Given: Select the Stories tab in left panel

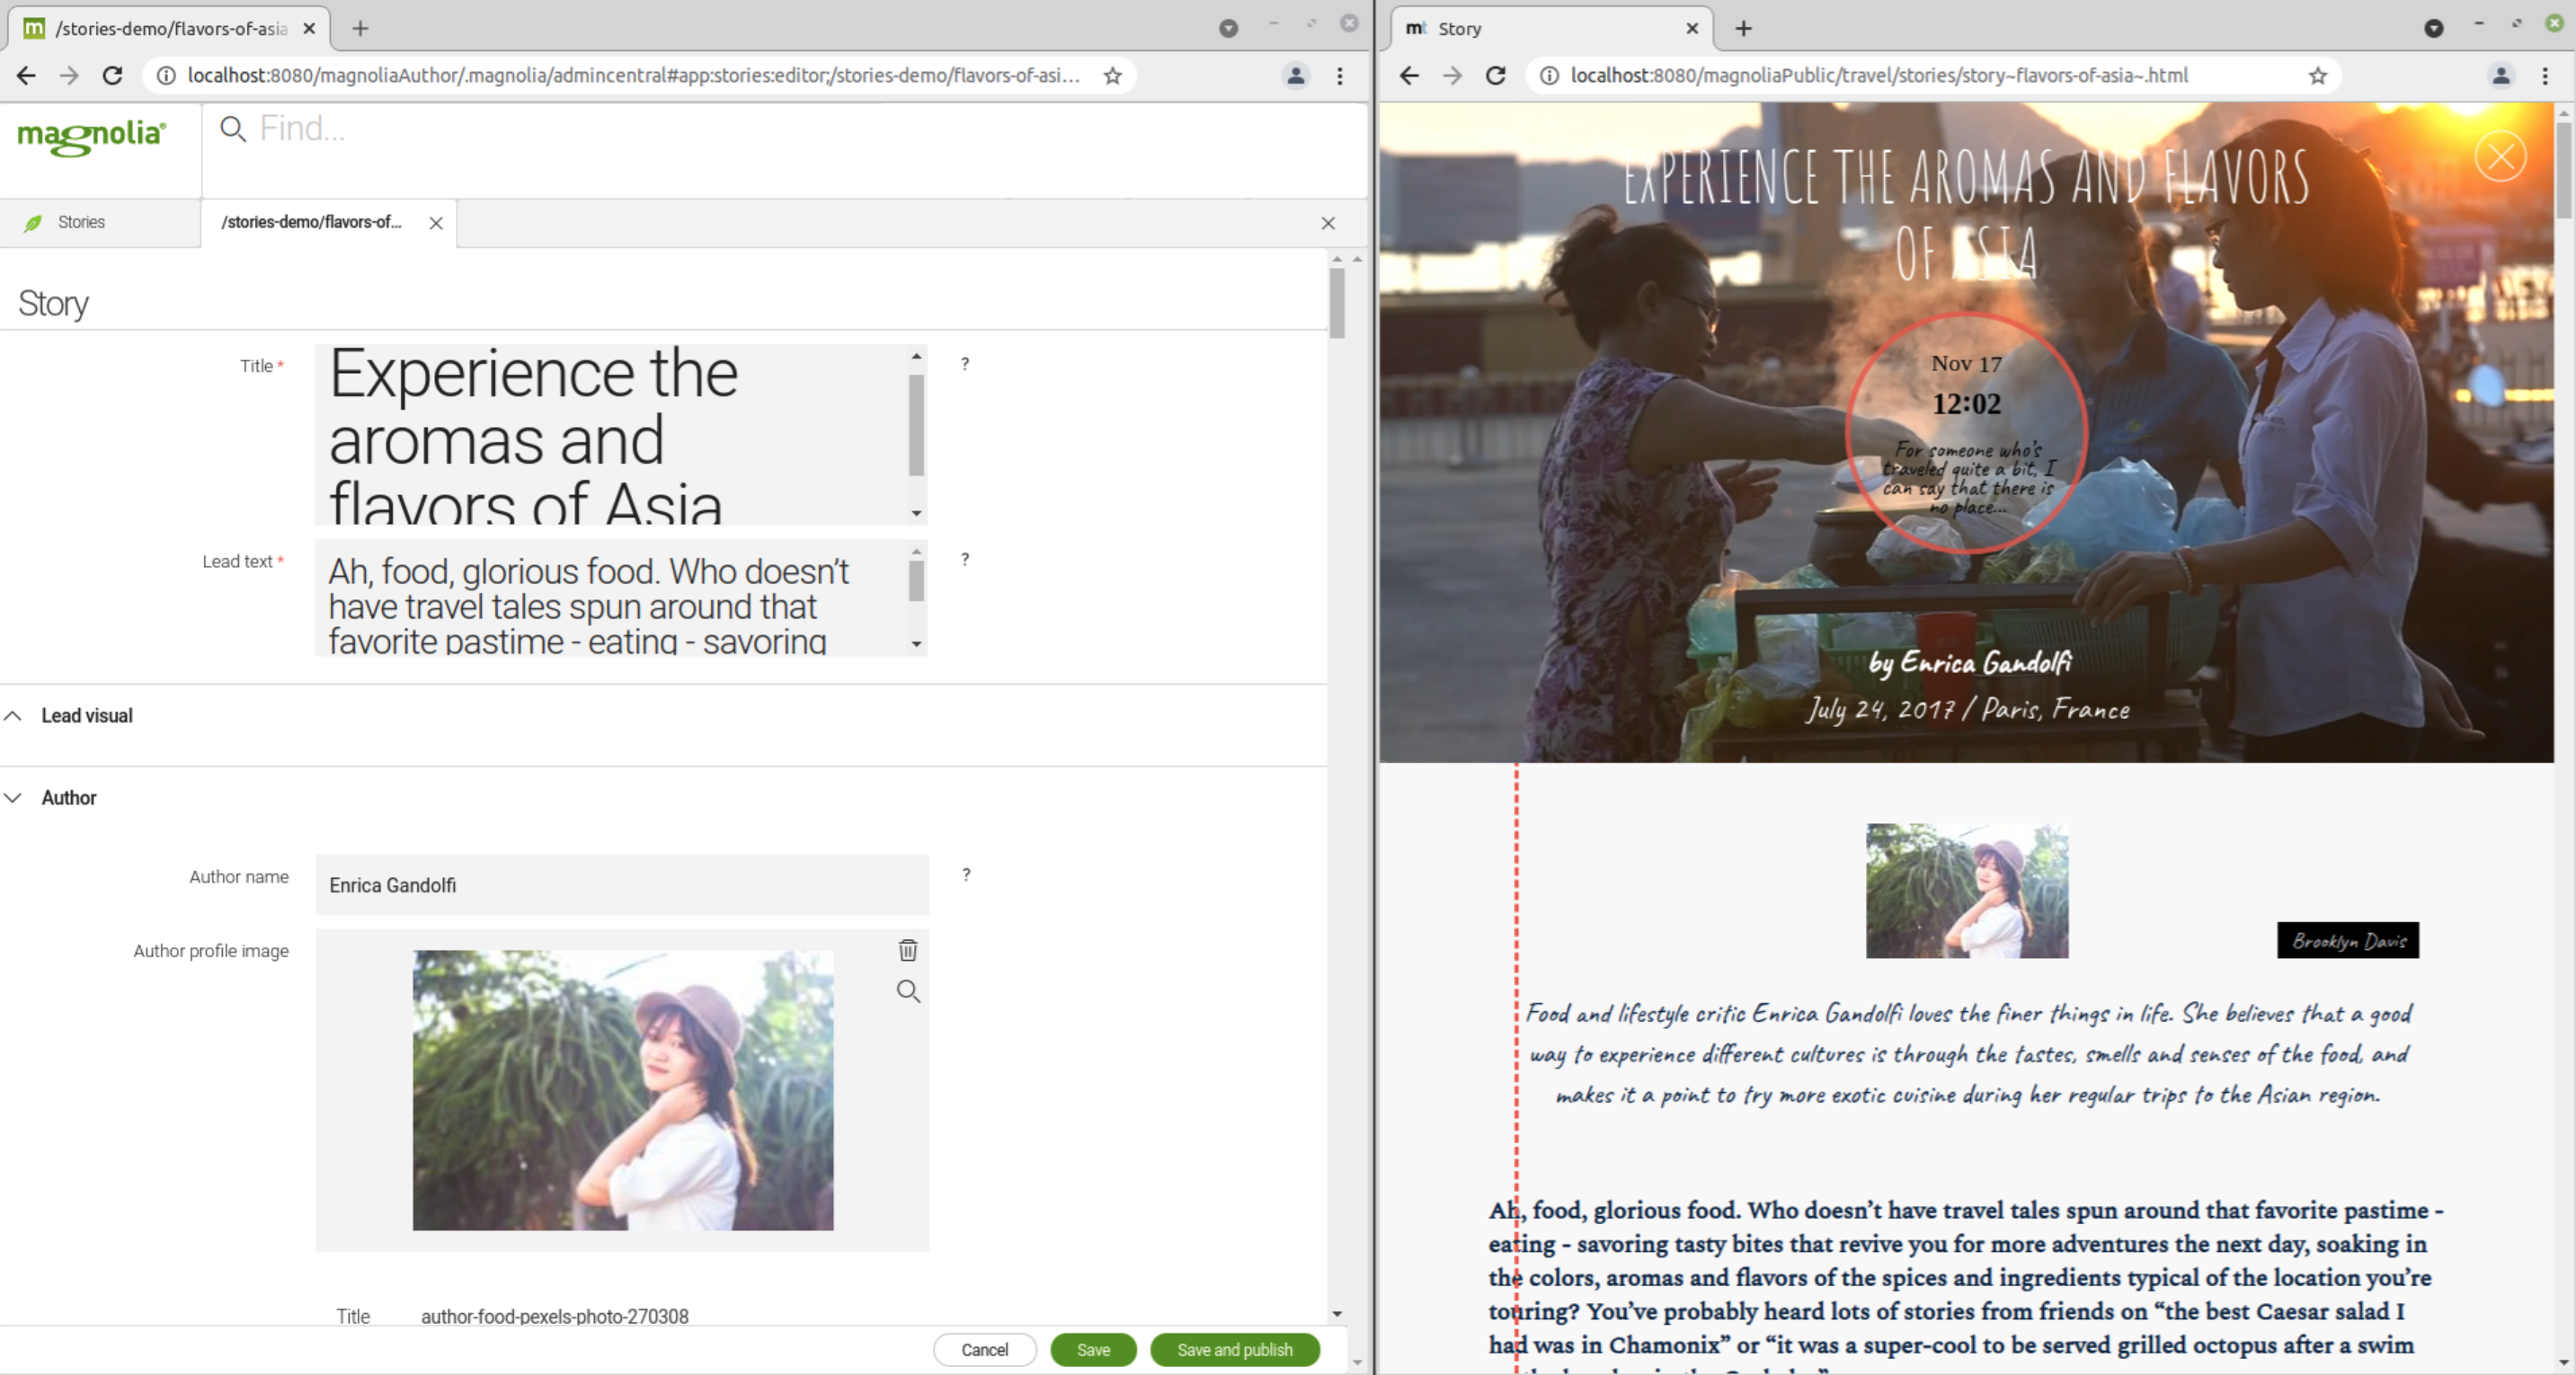Looking at the screenshot, I should tap(82, 221).
